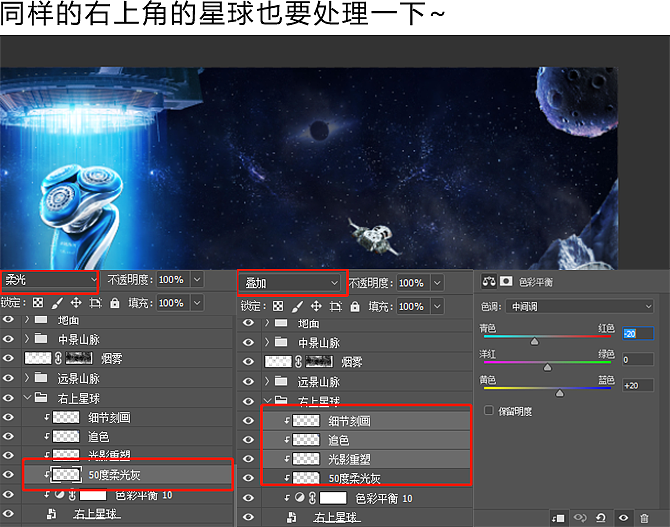Click reset adjustment arrow icon in properties

point(601,518)
